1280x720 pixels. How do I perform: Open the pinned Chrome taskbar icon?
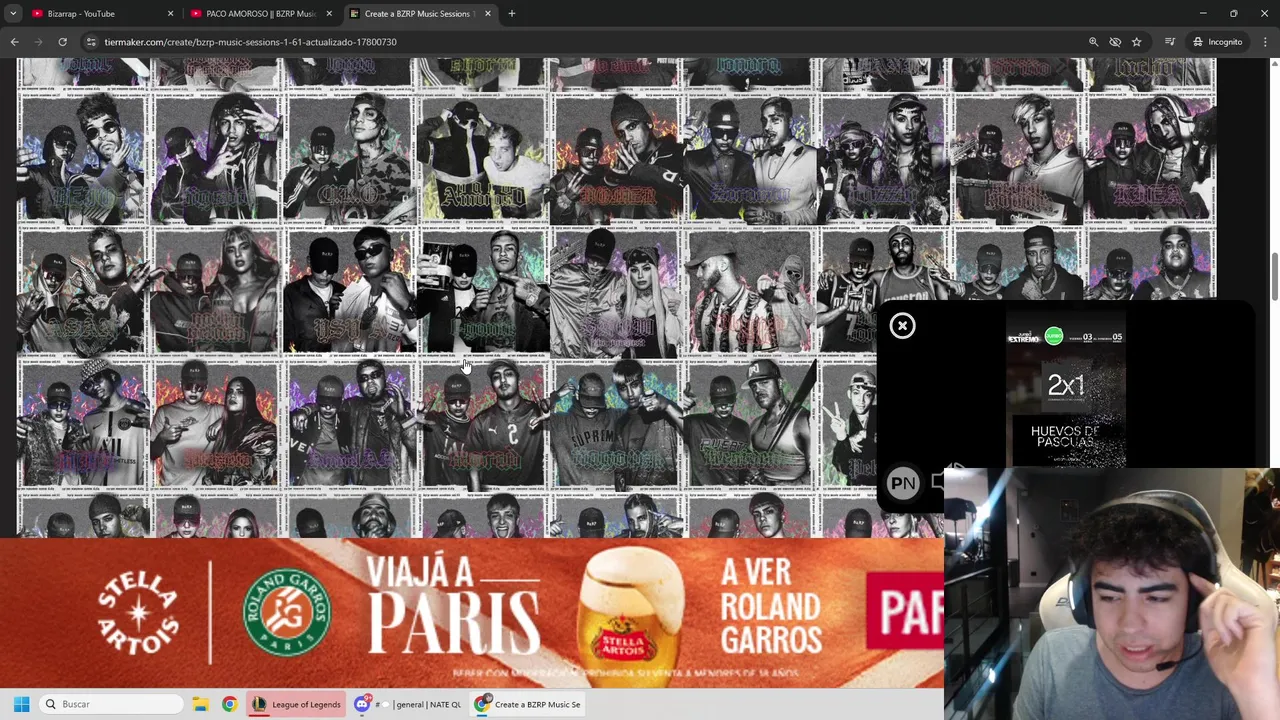click(x=229, y=704)
